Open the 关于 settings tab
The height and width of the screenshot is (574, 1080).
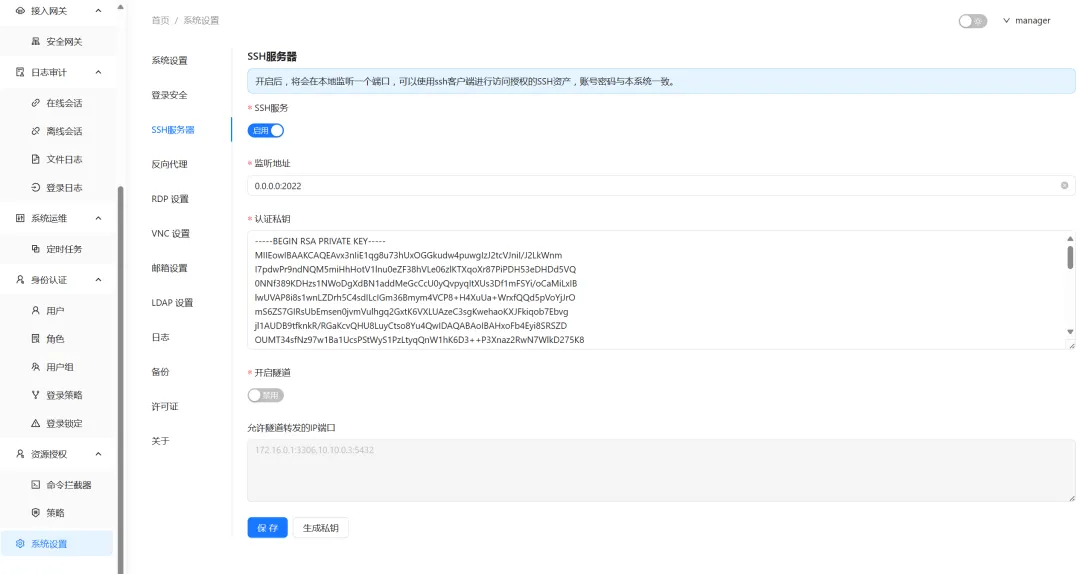tap(160, 441)
